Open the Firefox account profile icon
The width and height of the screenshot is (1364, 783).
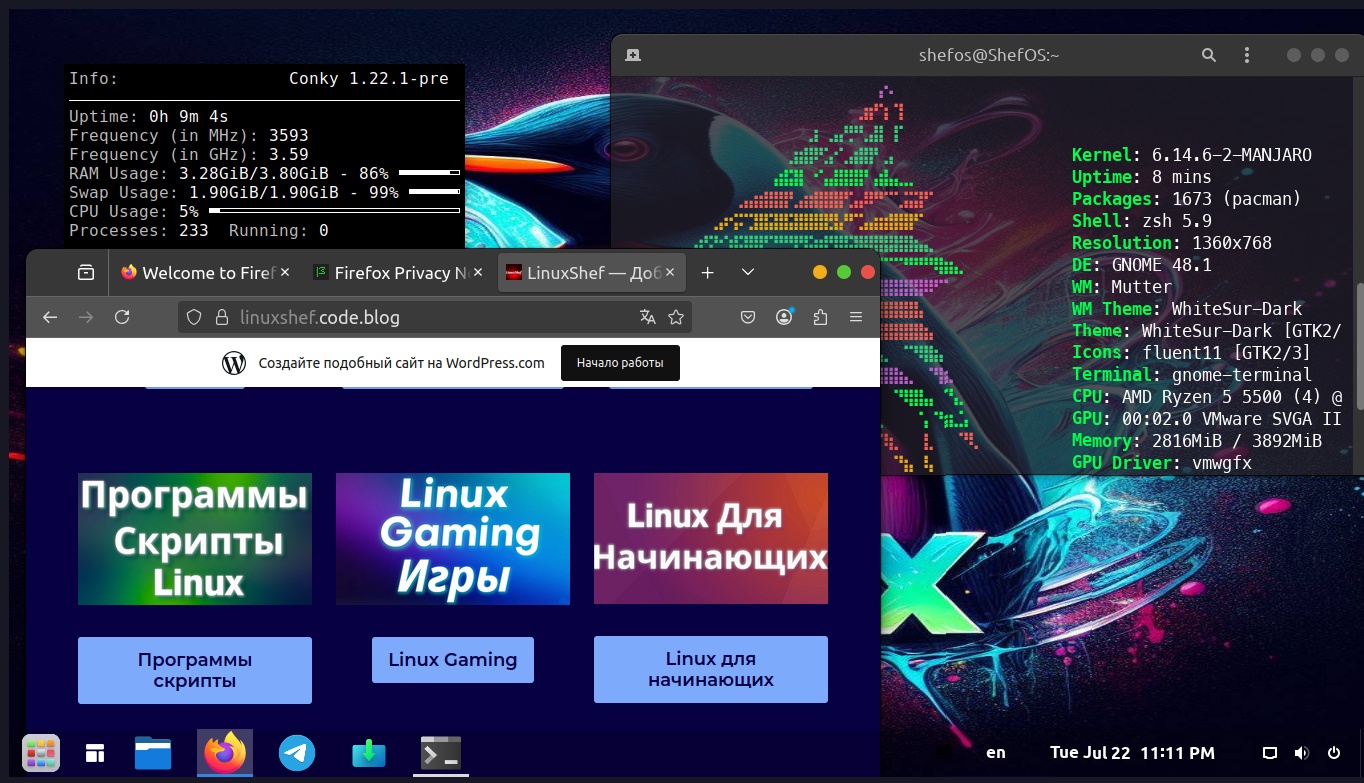click(x=785, y=317)
